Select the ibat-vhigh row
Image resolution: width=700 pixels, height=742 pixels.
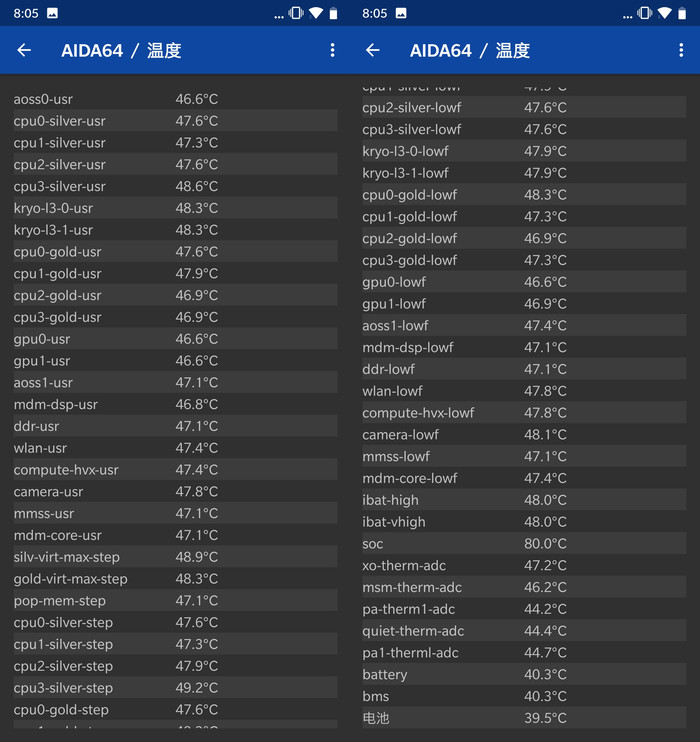[x=524, y=521]
